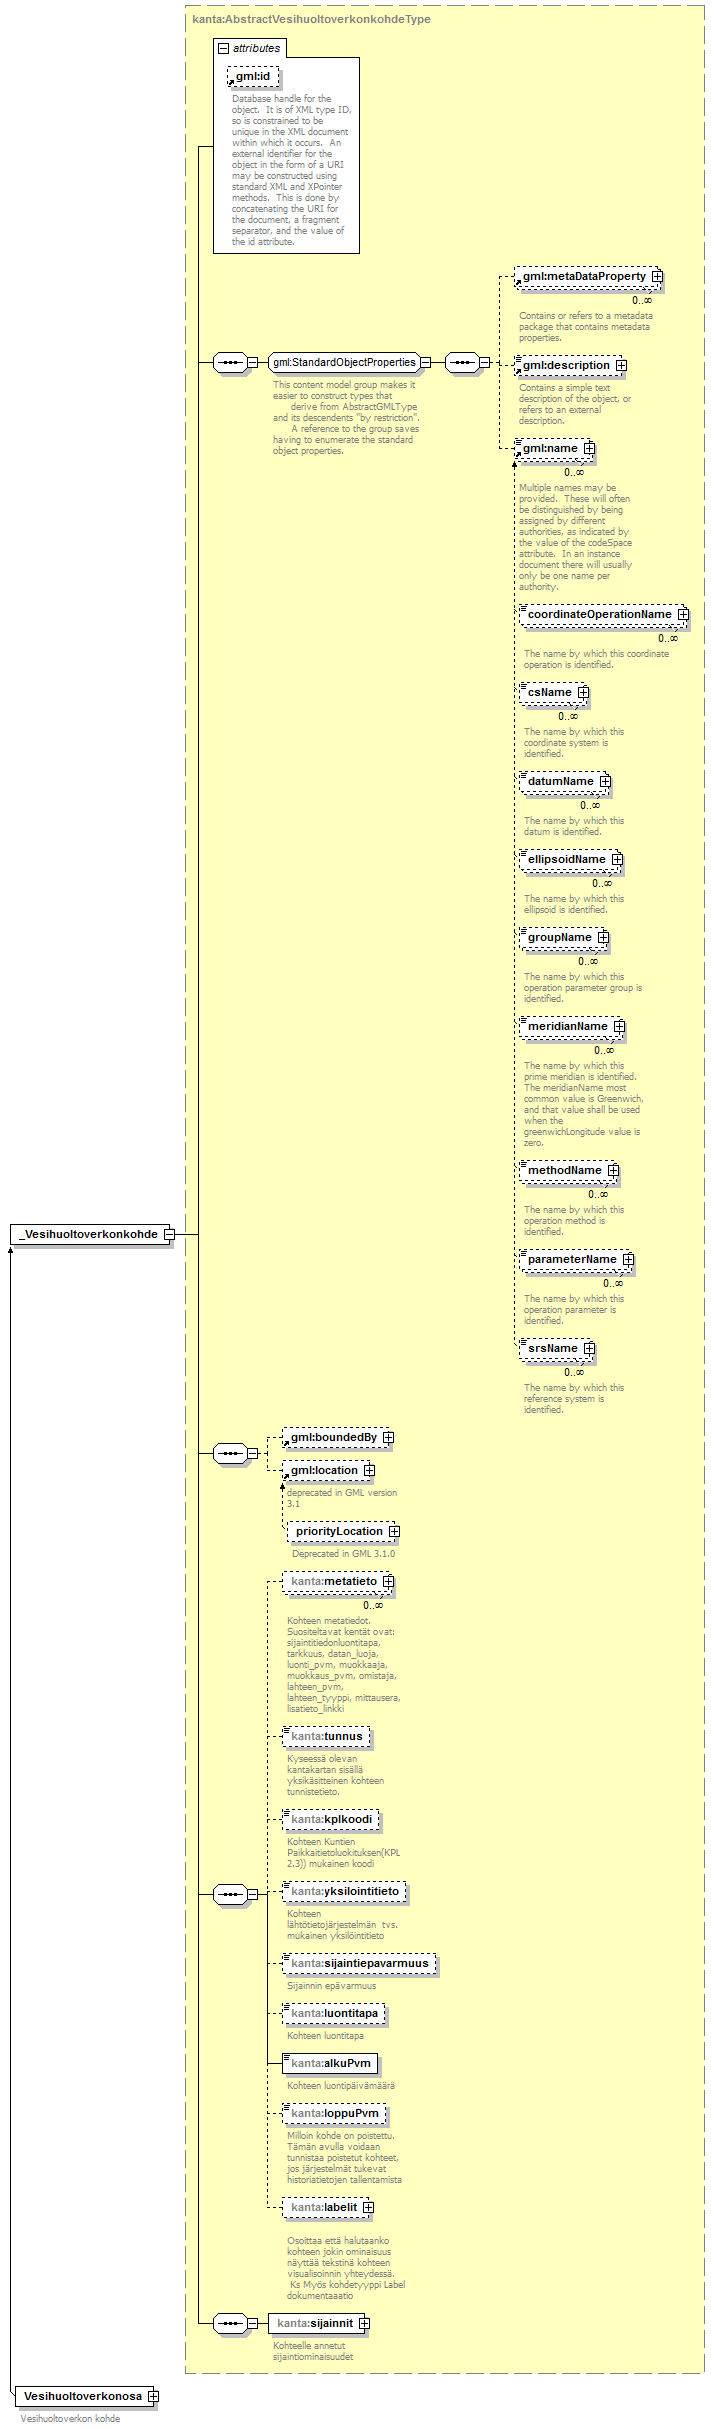715x2429 pixels.
Task: Collapse the _Vesihuoltoverkonkohde node
Action: [x=169, y=1234]
